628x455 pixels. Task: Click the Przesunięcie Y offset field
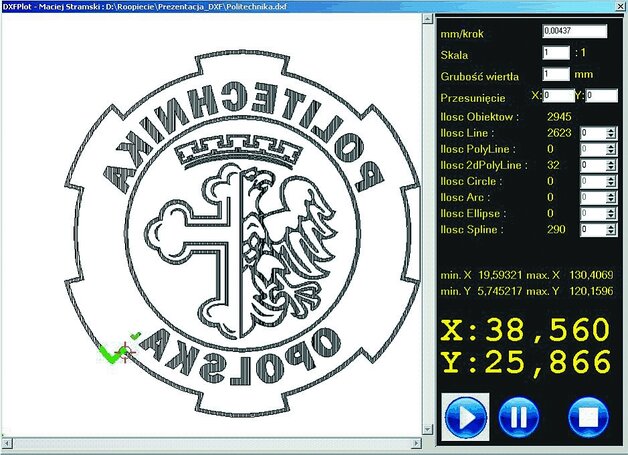[603, 96]
